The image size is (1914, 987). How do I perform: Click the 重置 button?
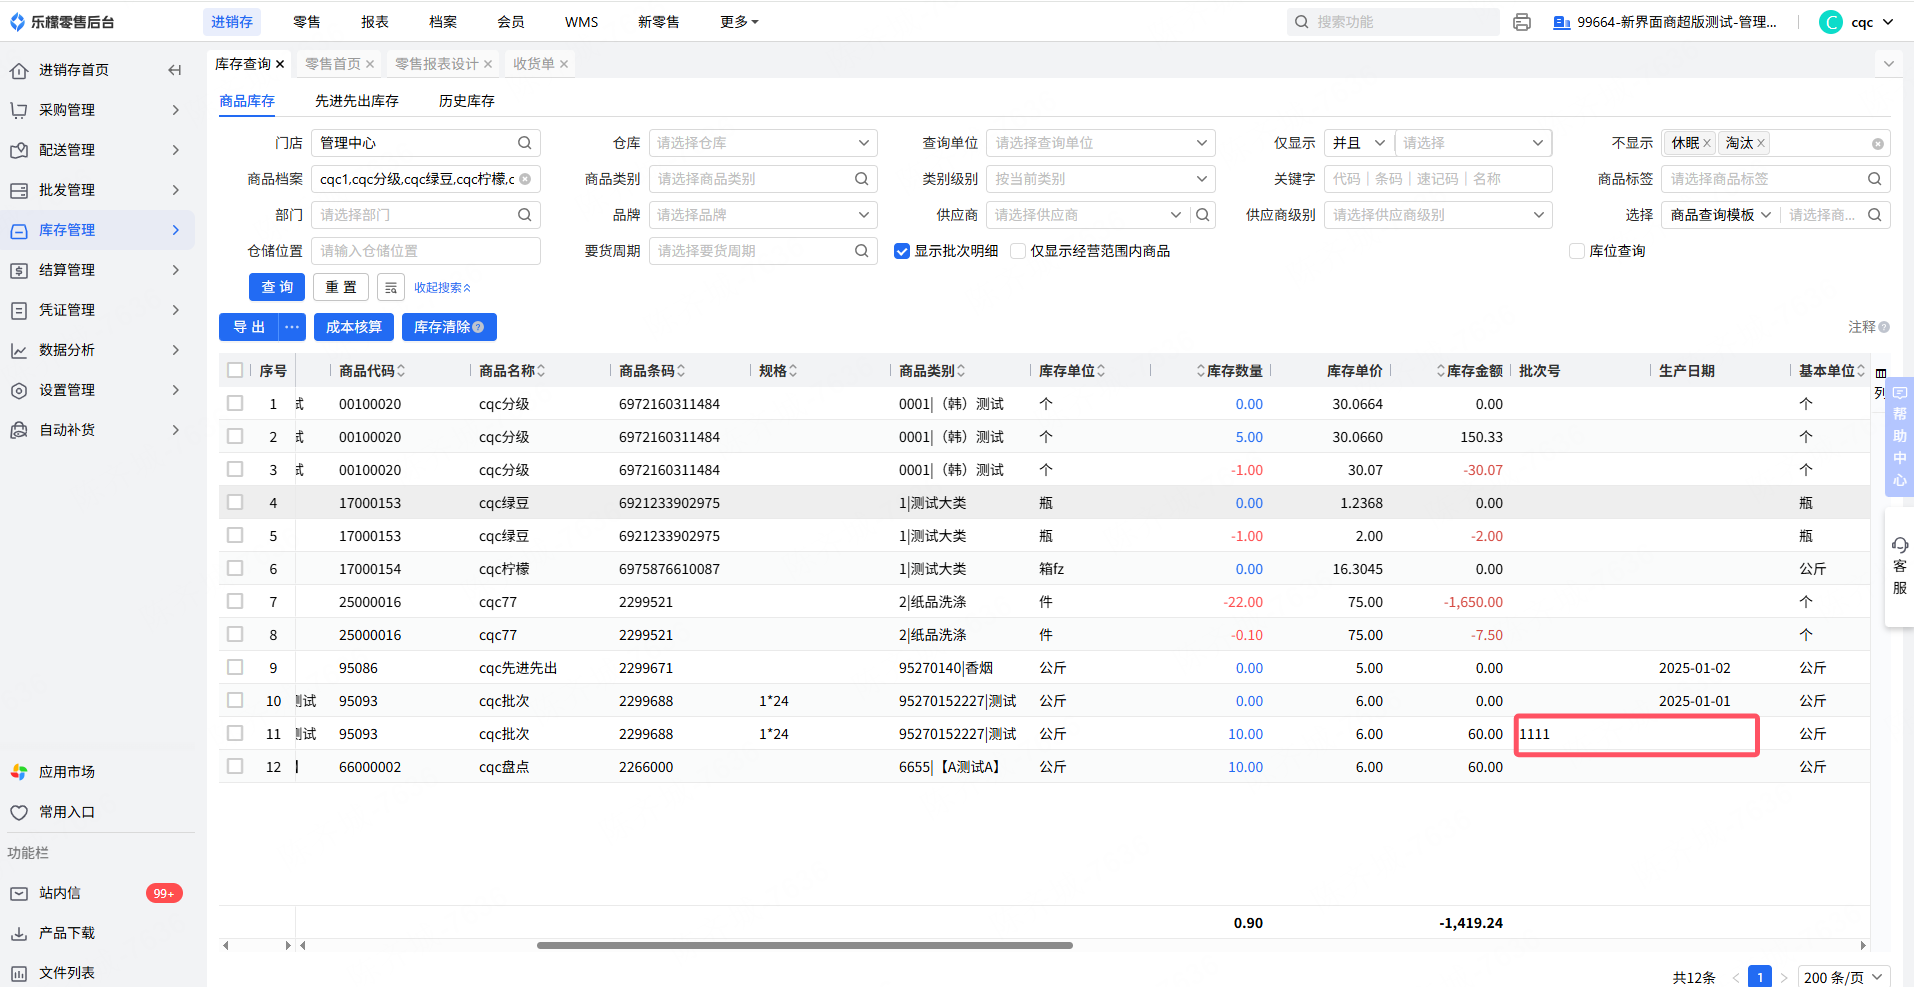coord(341,287)
